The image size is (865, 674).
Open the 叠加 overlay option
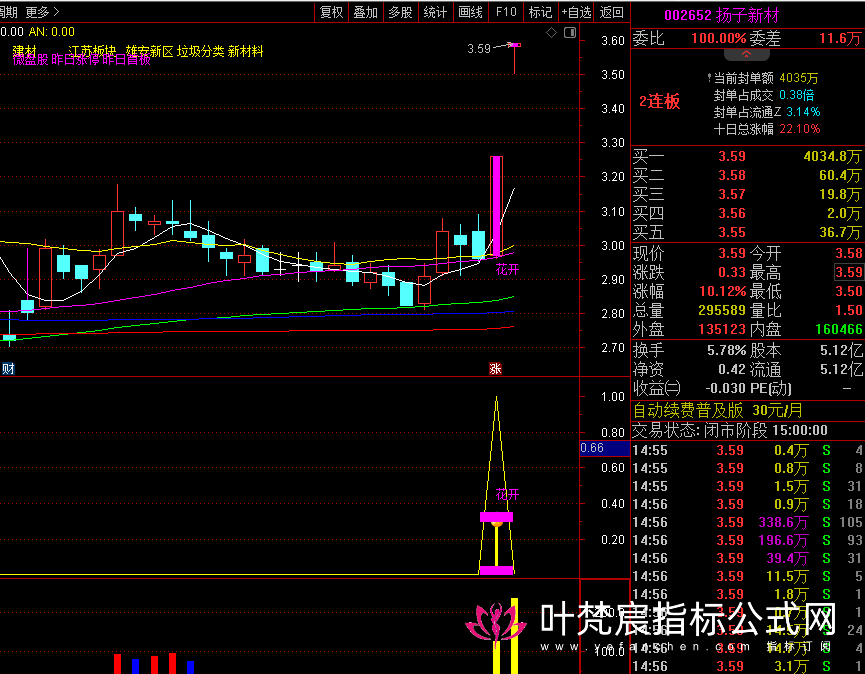[366, 12]
